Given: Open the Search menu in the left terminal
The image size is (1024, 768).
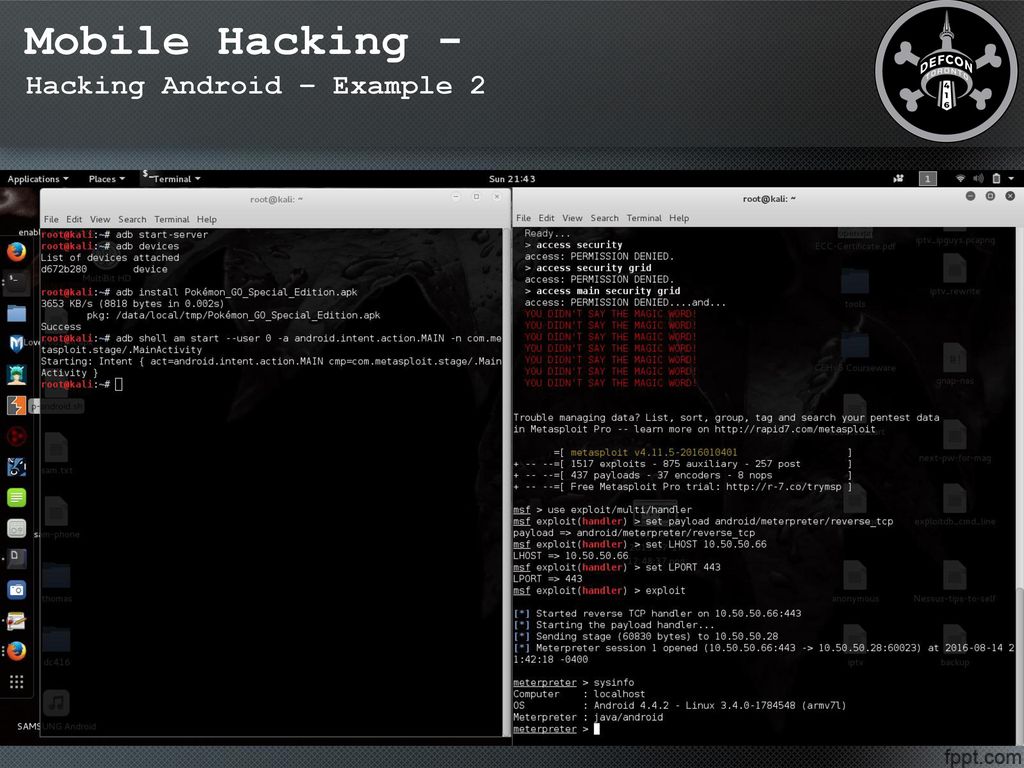Looking at the screenshot, I should tap(132, 219).
